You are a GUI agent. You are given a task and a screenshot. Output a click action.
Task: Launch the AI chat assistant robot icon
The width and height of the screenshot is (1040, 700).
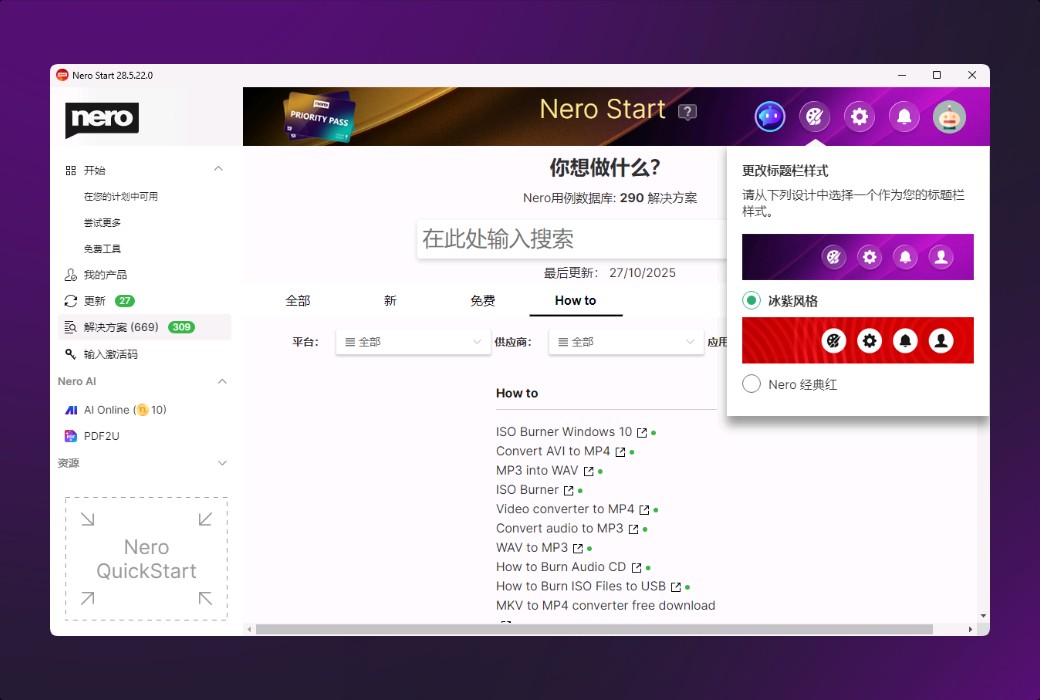tap(769, 117)
